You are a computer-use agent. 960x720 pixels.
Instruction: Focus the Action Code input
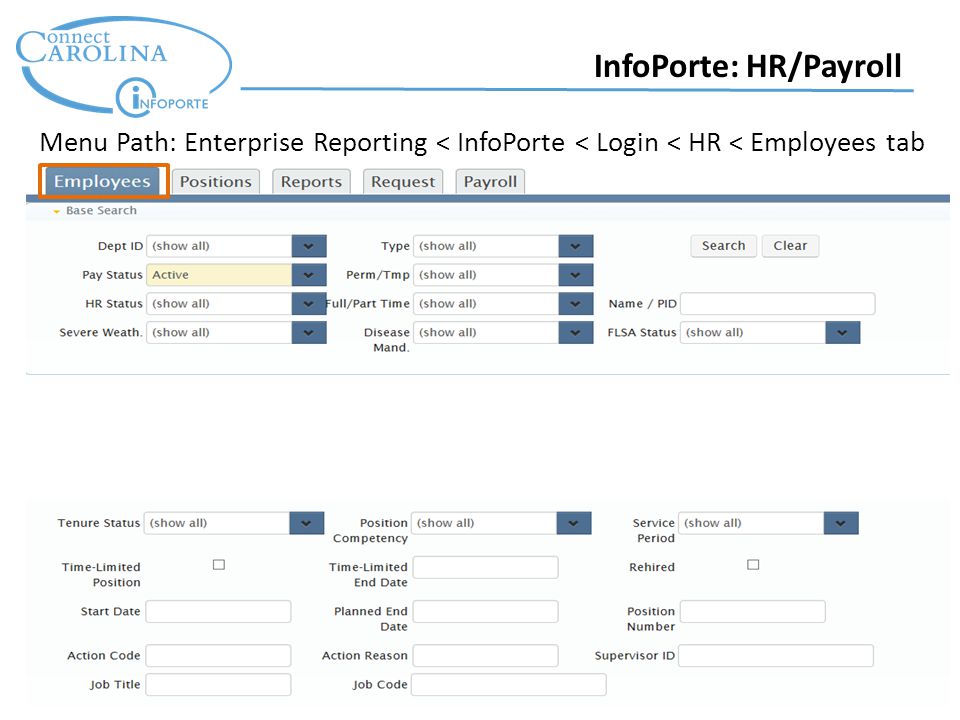(218, 656)
